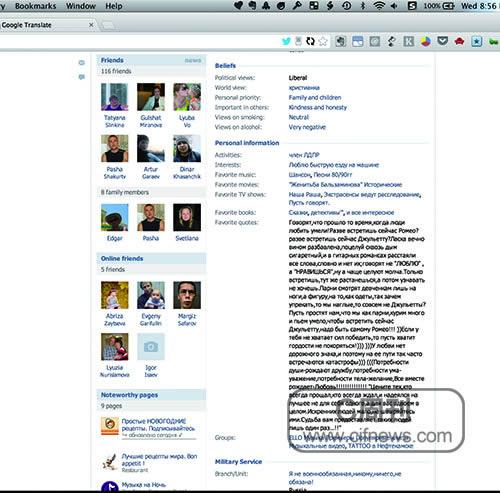Adjust the system volume icon in menu bar

pyautogui.click(x=394, y=6)
